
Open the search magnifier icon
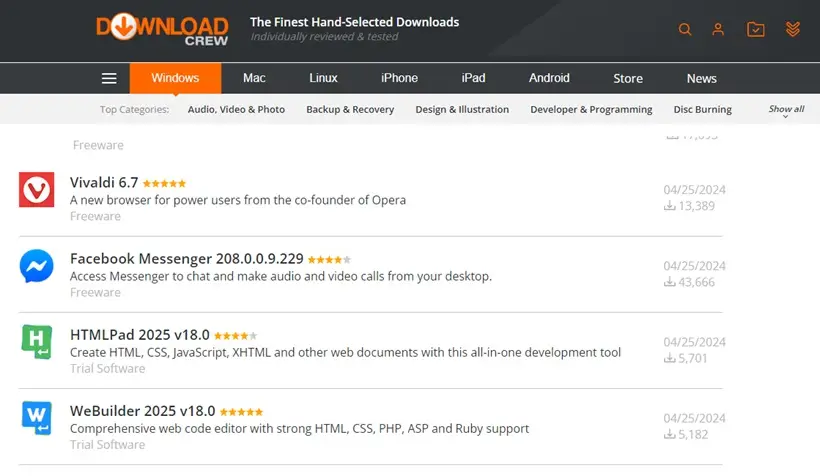tap(685, 29)
